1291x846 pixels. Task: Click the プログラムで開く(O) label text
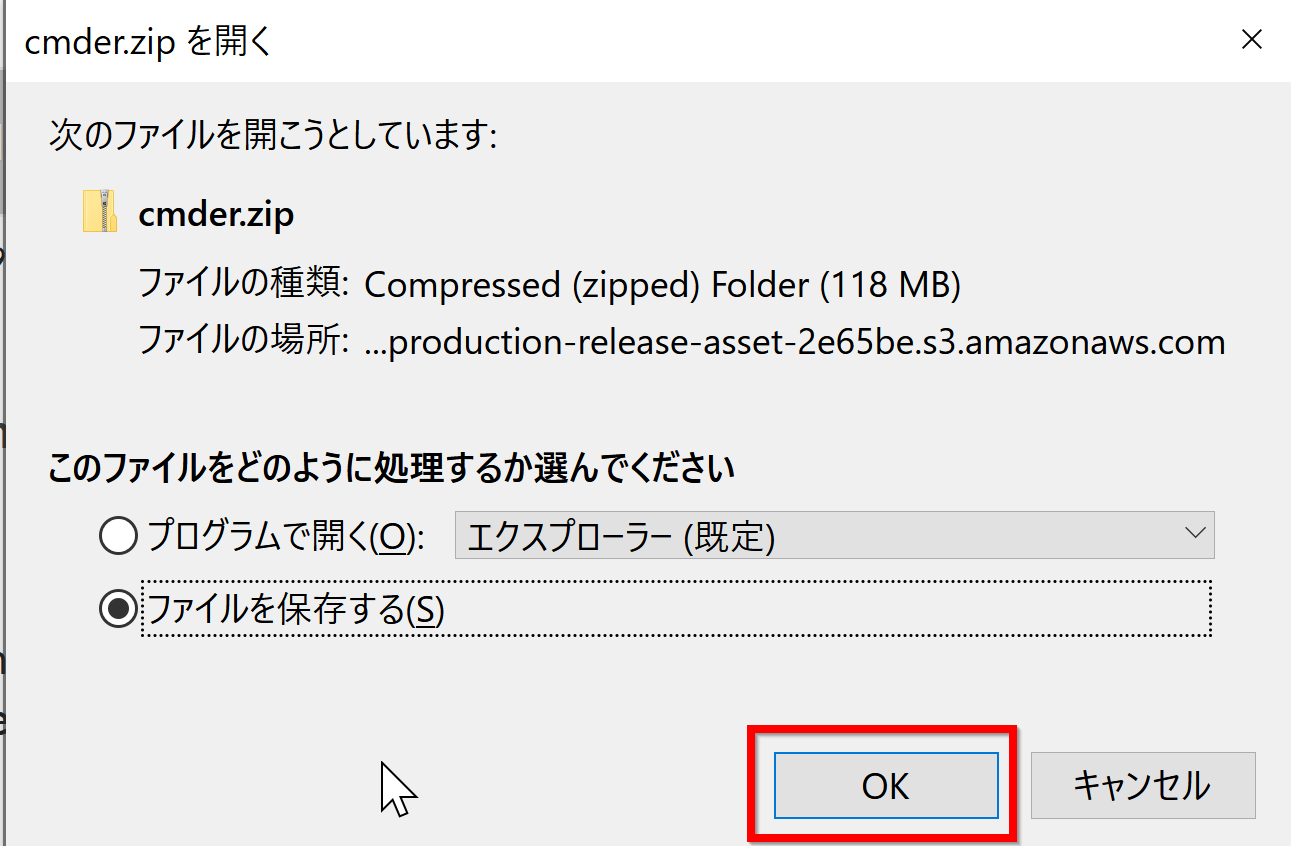click(x=285, y=538)
